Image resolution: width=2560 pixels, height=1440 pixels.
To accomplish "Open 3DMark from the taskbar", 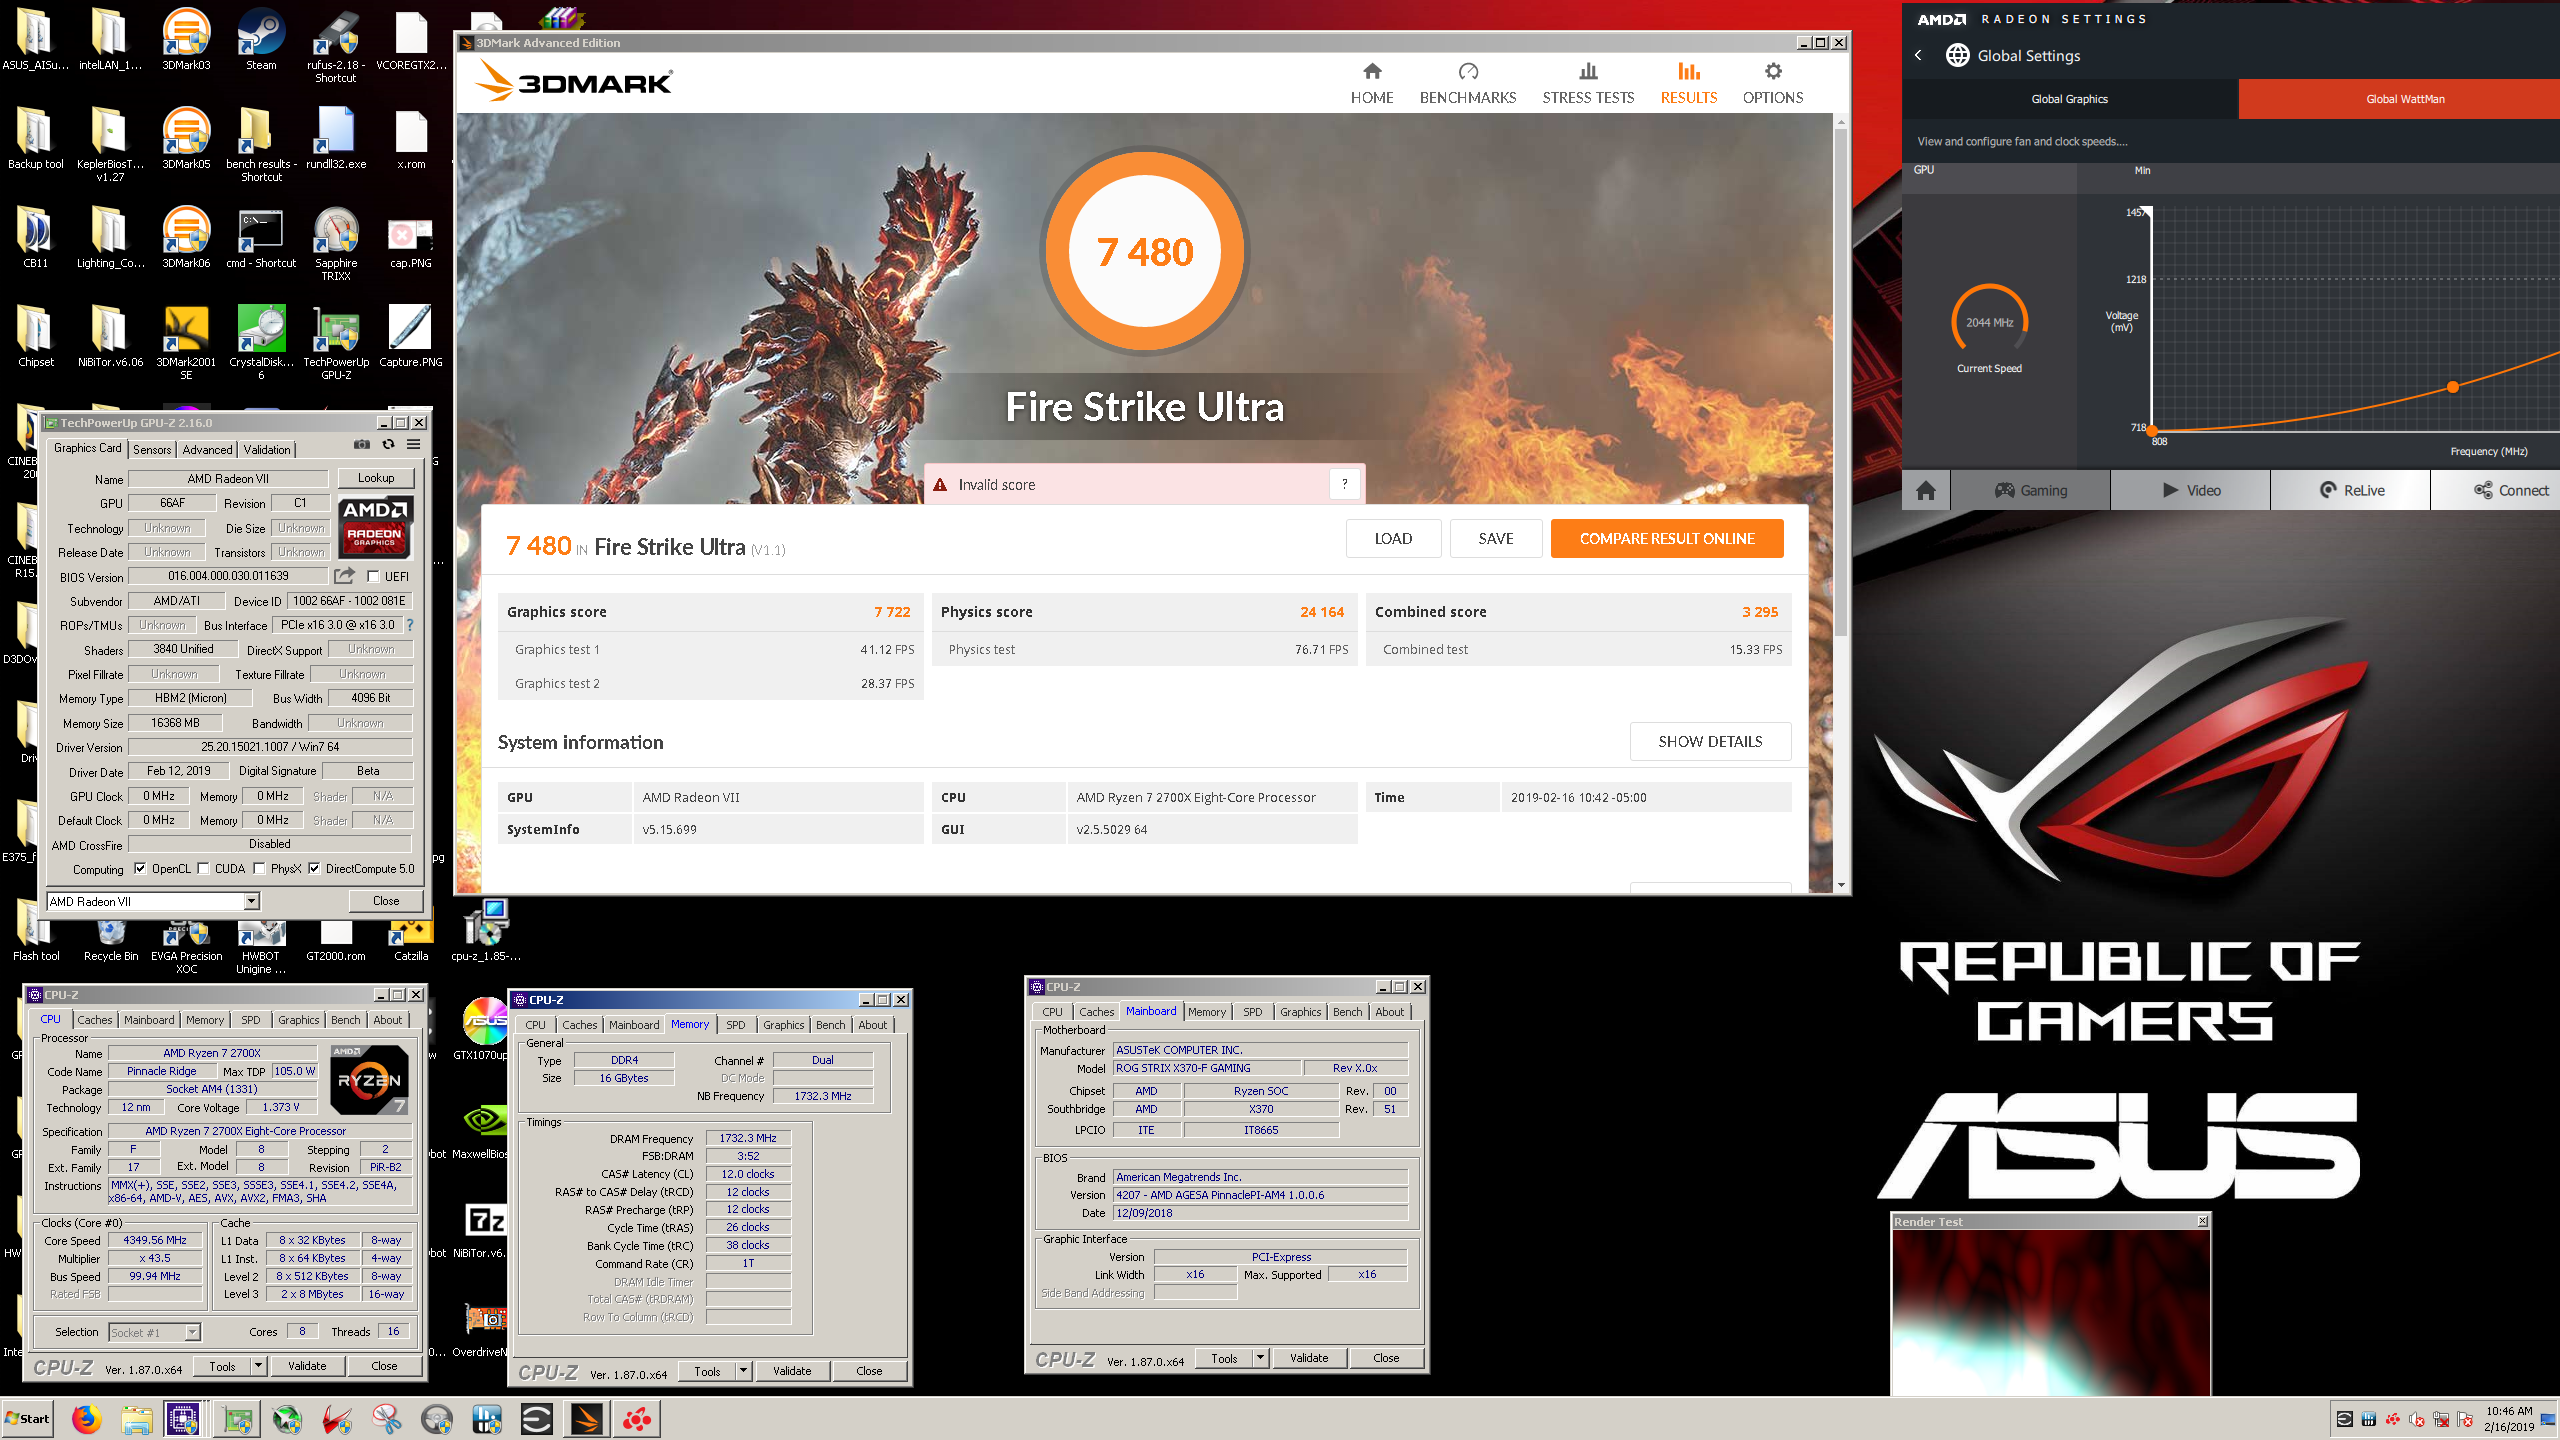I will click(587, 1419).
